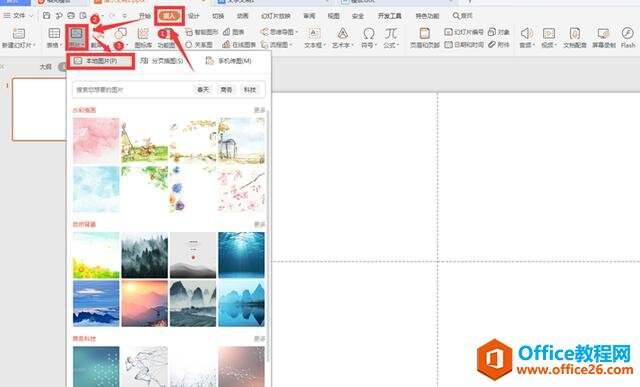Select the underwater blue light-rays thumbnail
Image resolution: width=640 pixels, height=387 pixels.
(x=241, y=255)
